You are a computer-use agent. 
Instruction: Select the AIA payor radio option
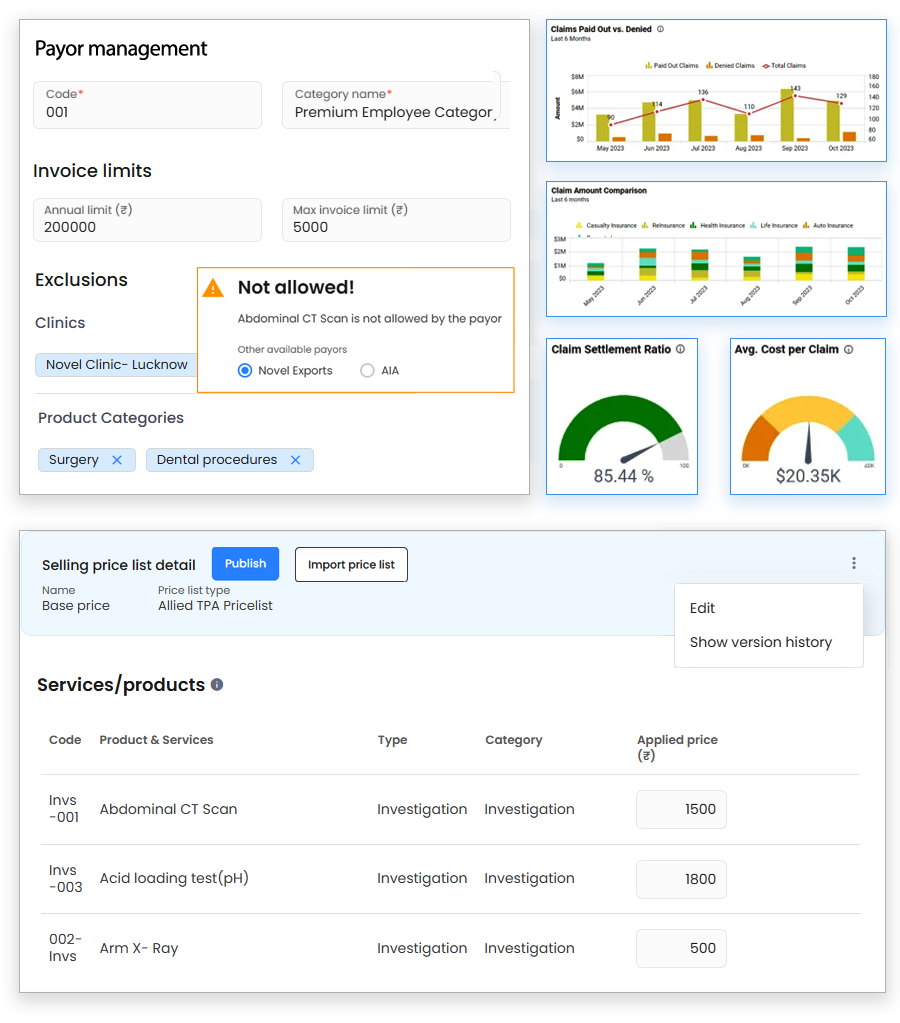(x=367, y=371)
